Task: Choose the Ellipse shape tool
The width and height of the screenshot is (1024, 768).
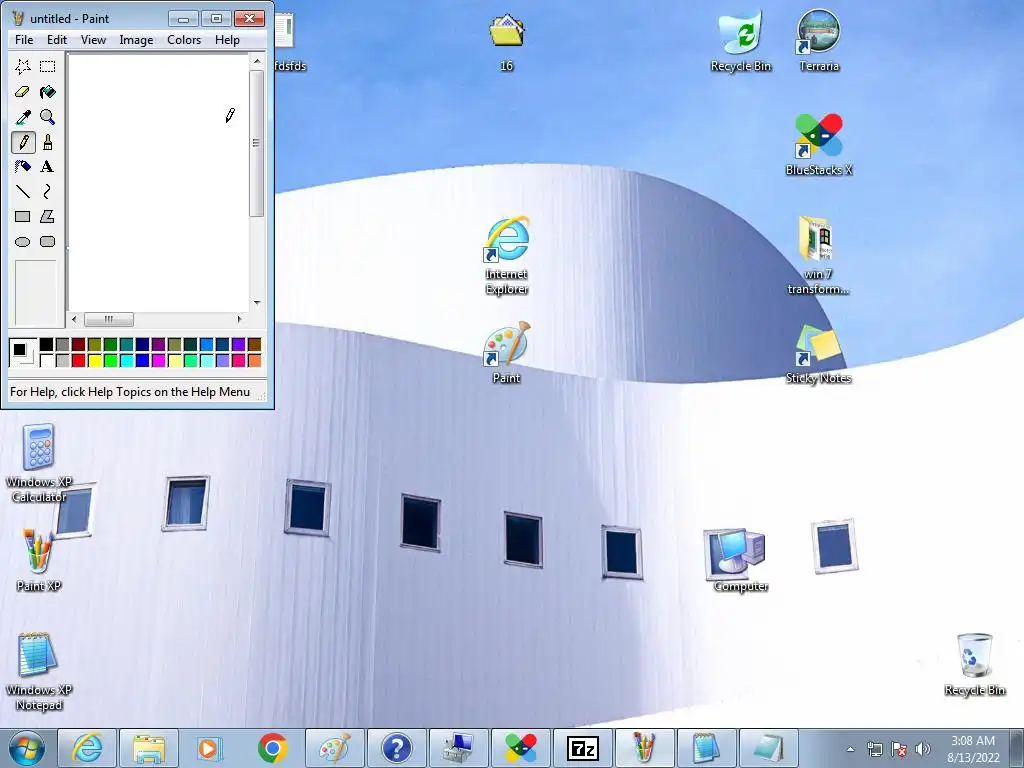Action: 23,242
